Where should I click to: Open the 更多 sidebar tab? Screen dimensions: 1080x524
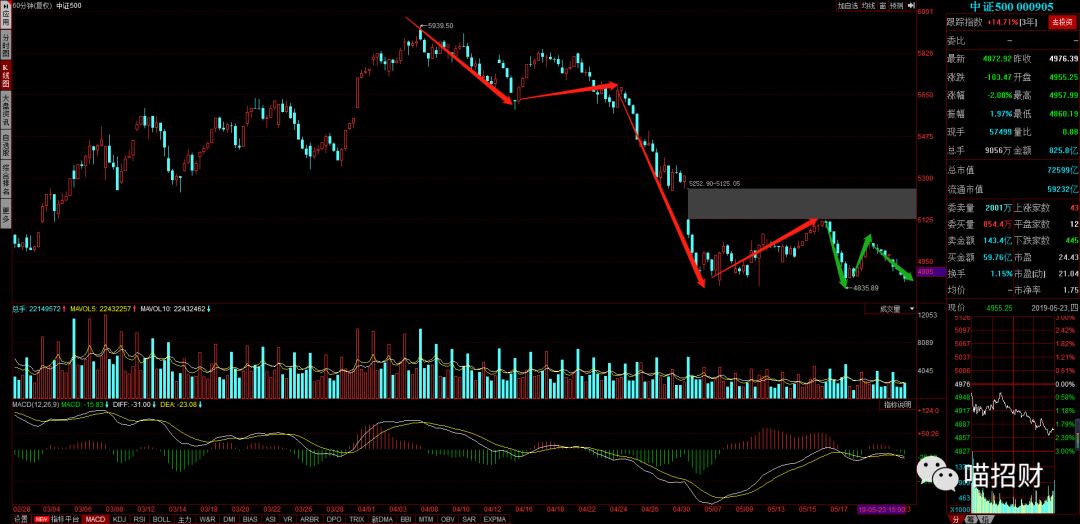[6, 213]
